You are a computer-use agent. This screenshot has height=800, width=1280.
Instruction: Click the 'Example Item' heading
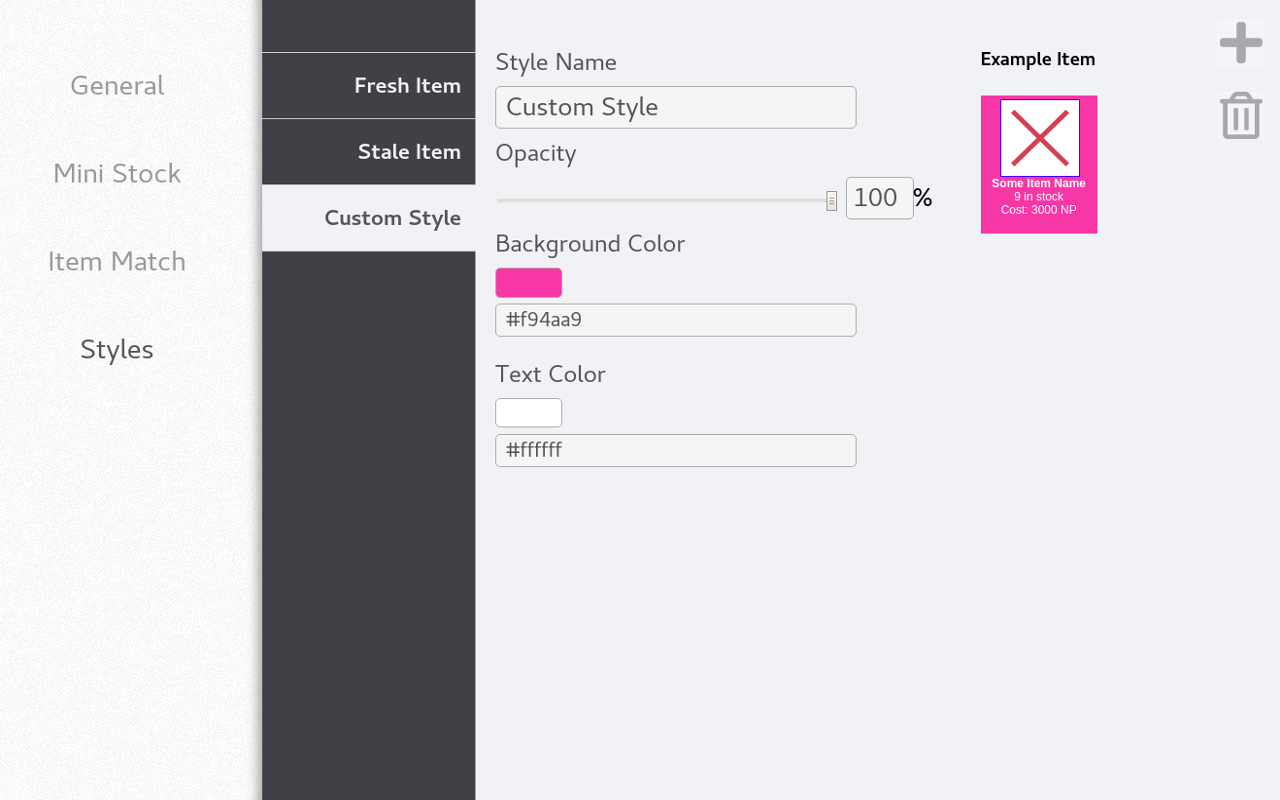click(1038, 59)
